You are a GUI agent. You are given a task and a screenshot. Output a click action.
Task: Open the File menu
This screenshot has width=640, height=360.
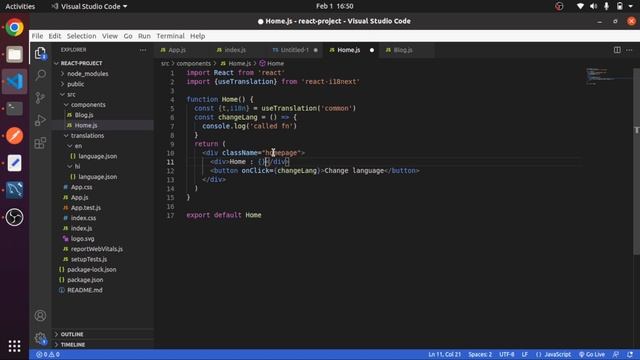(x=37, y=36)
